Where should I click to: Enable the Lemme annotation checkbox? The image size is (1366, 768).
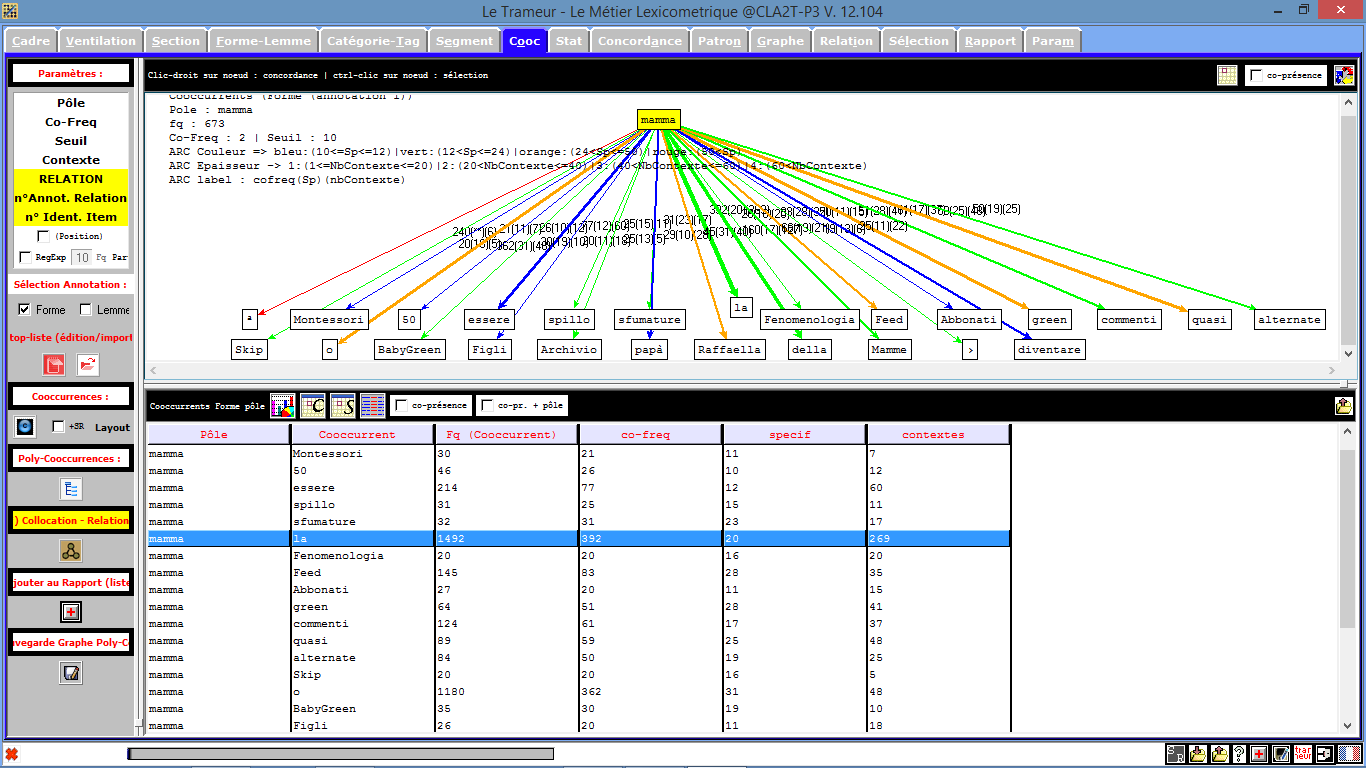point(86,310)
